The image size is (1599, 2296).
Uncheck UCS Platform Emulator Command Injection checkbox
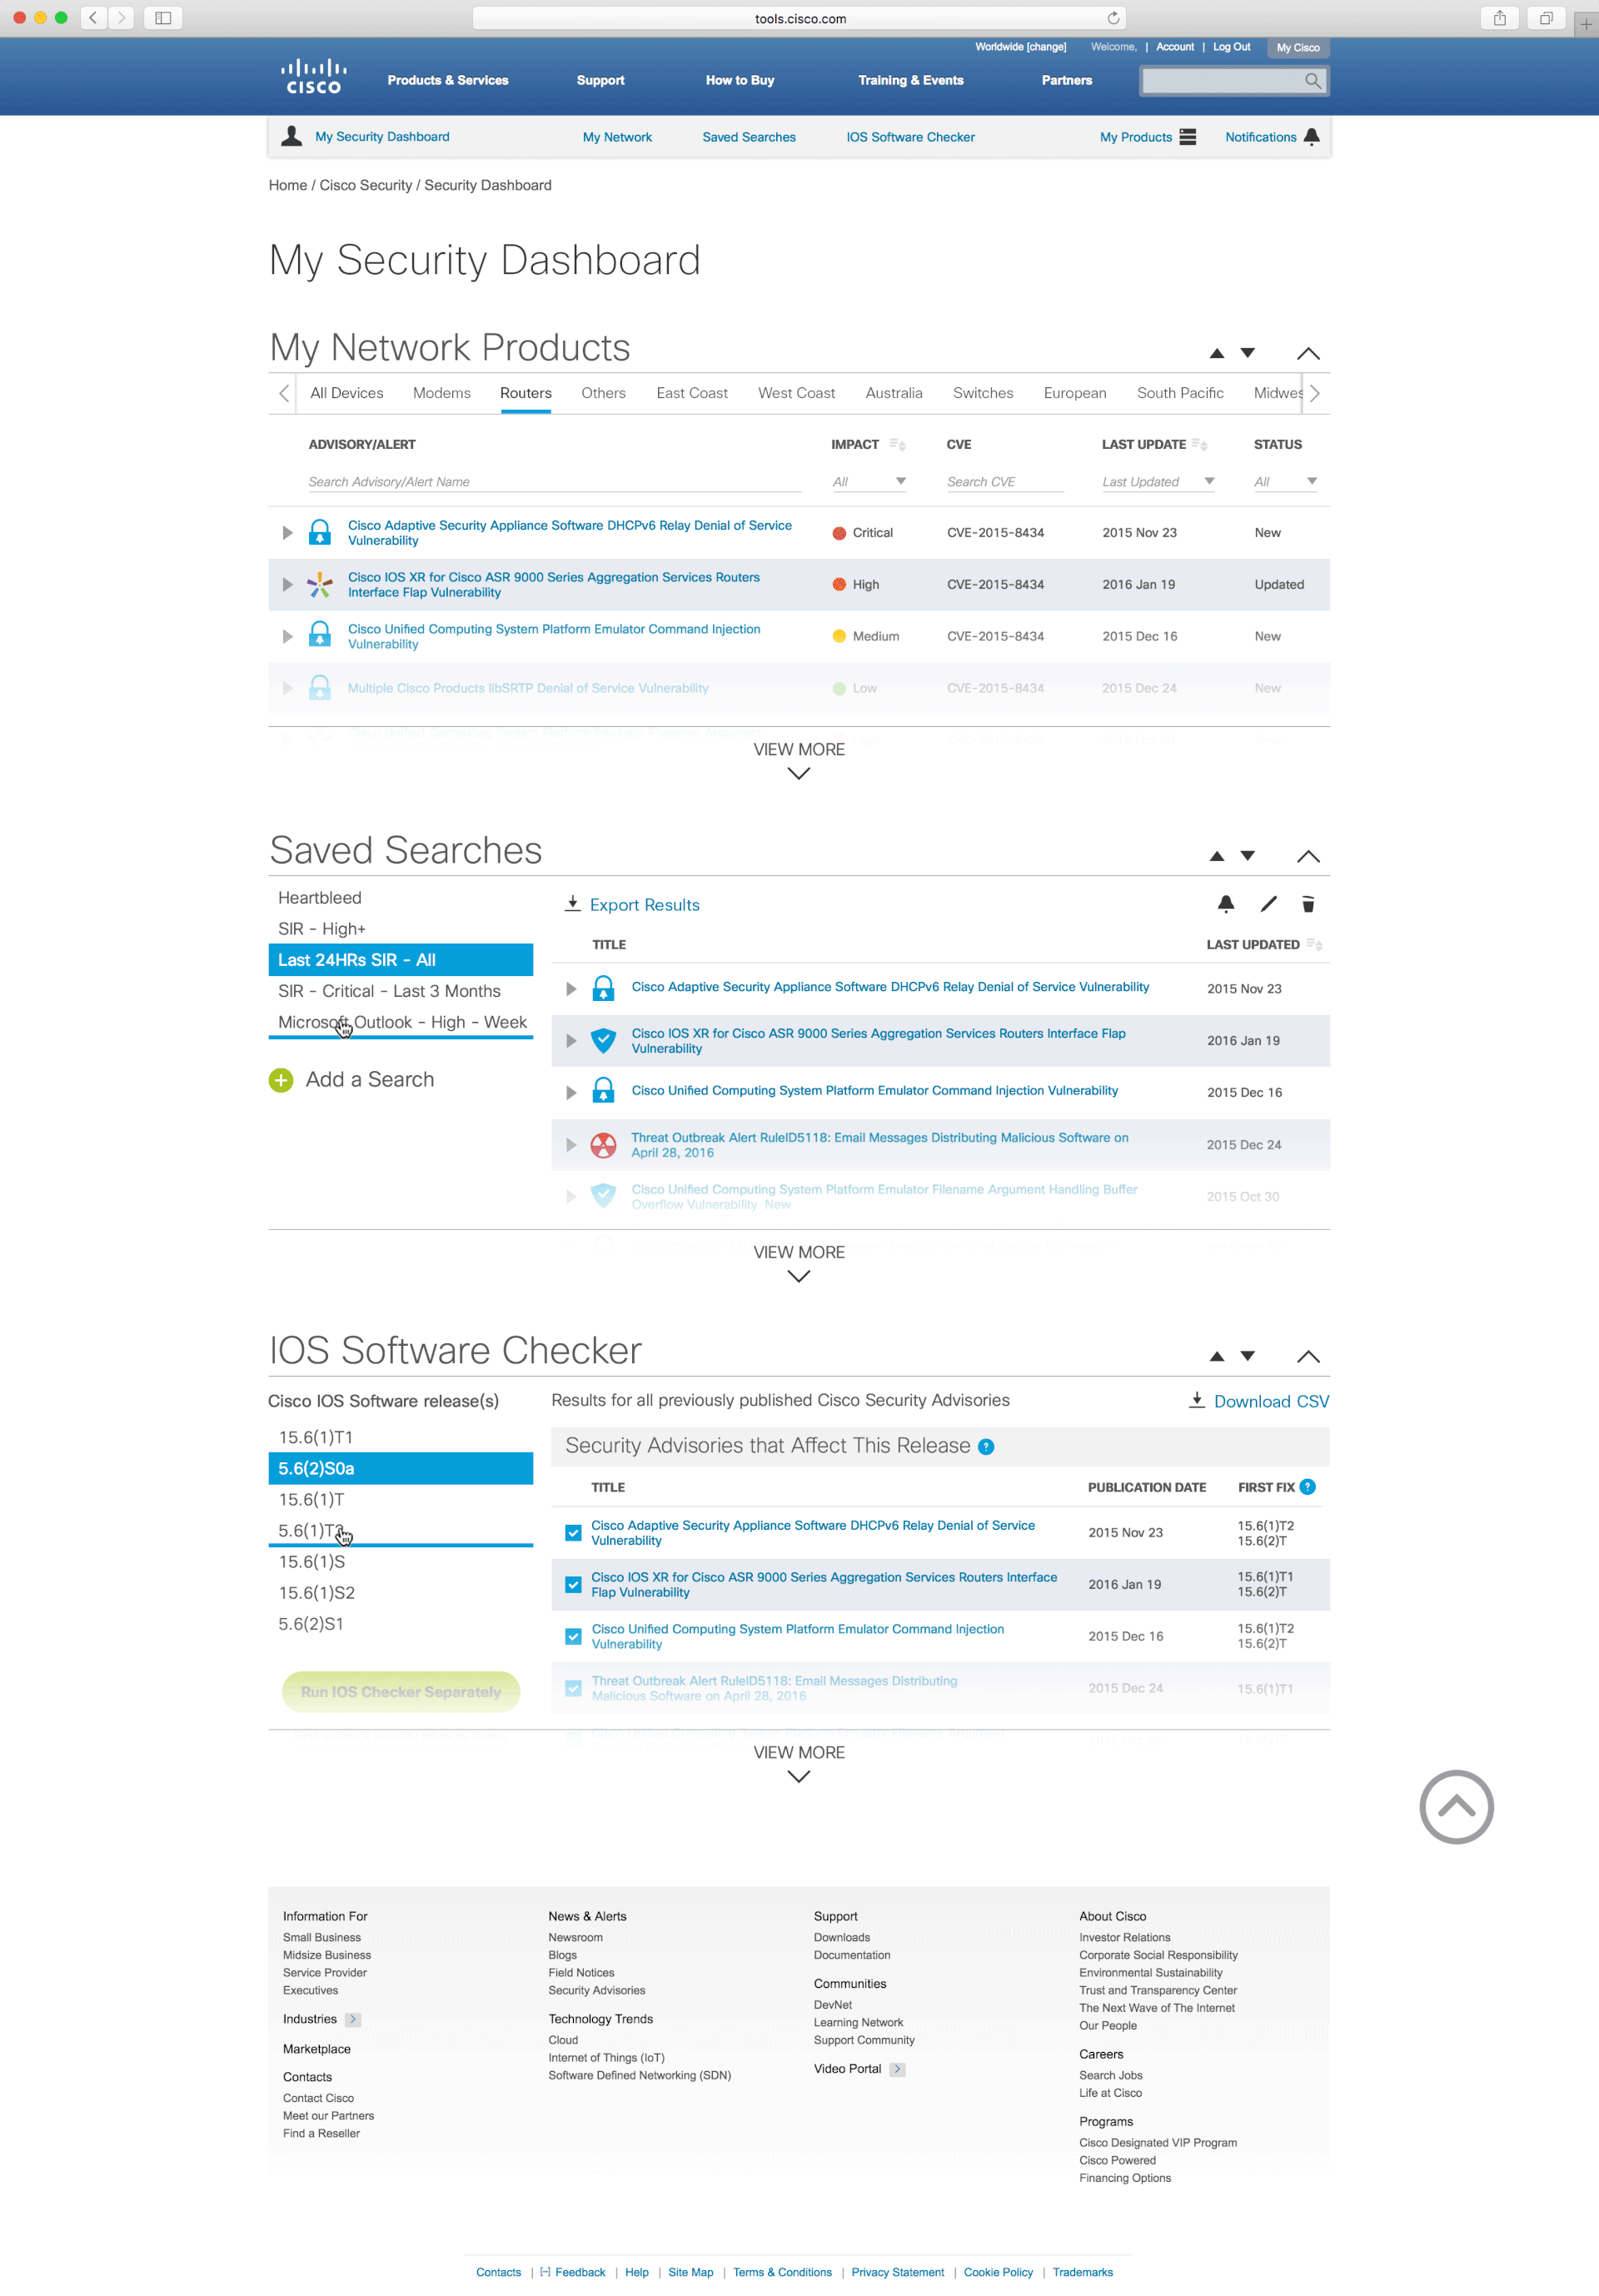pyautogui.click(x=573, y=1637)
